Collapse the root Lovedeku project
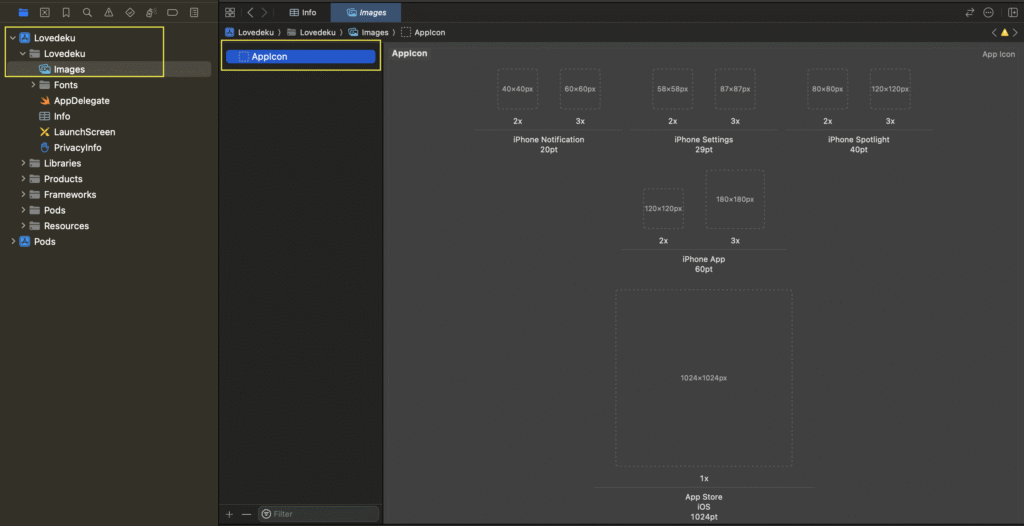The height and width of the screenshot is (526, 1024). coord(11,38)
